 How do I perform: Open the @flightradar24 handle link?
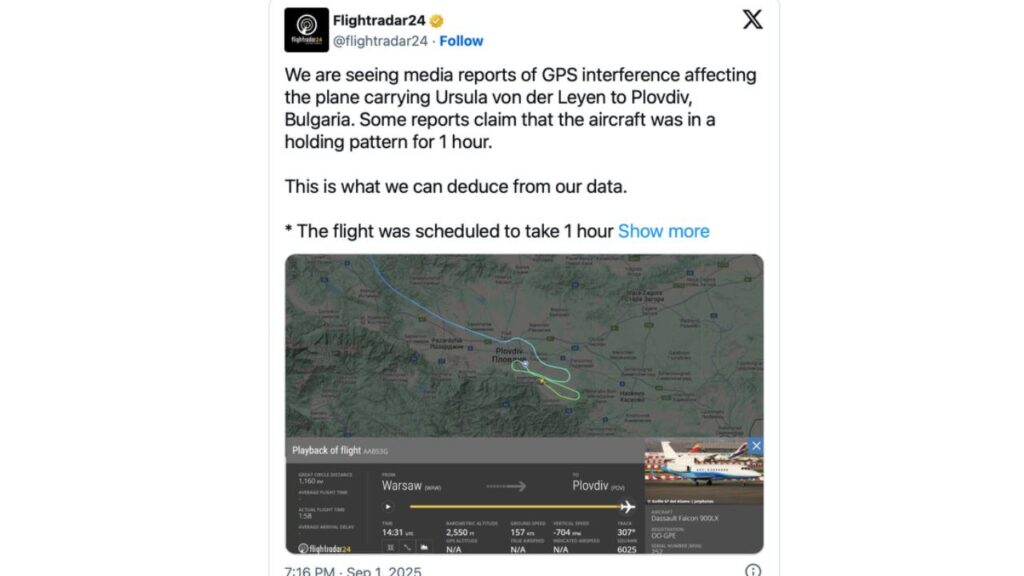pos(380,41)
